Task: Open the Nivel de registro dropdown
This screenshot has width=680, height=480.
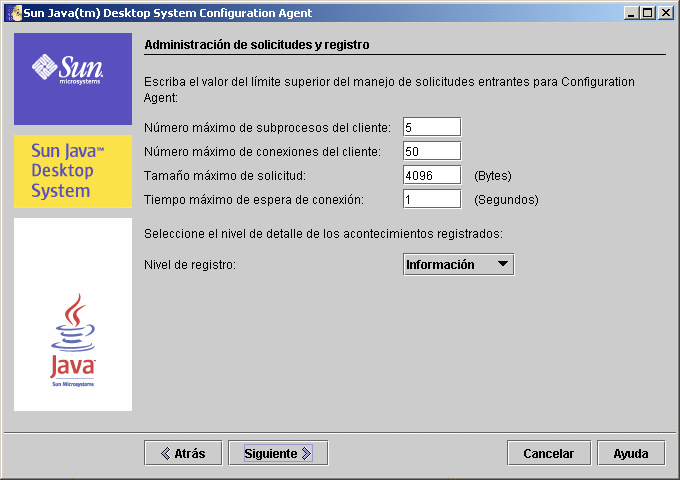Action: pos(458,264)
